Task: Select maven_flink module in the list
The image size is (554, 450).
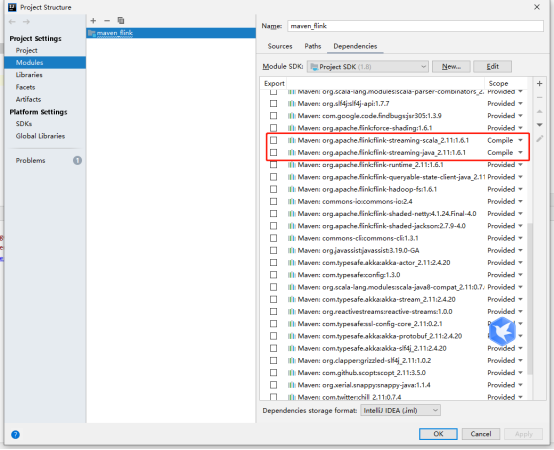Action: coord(171,33)
